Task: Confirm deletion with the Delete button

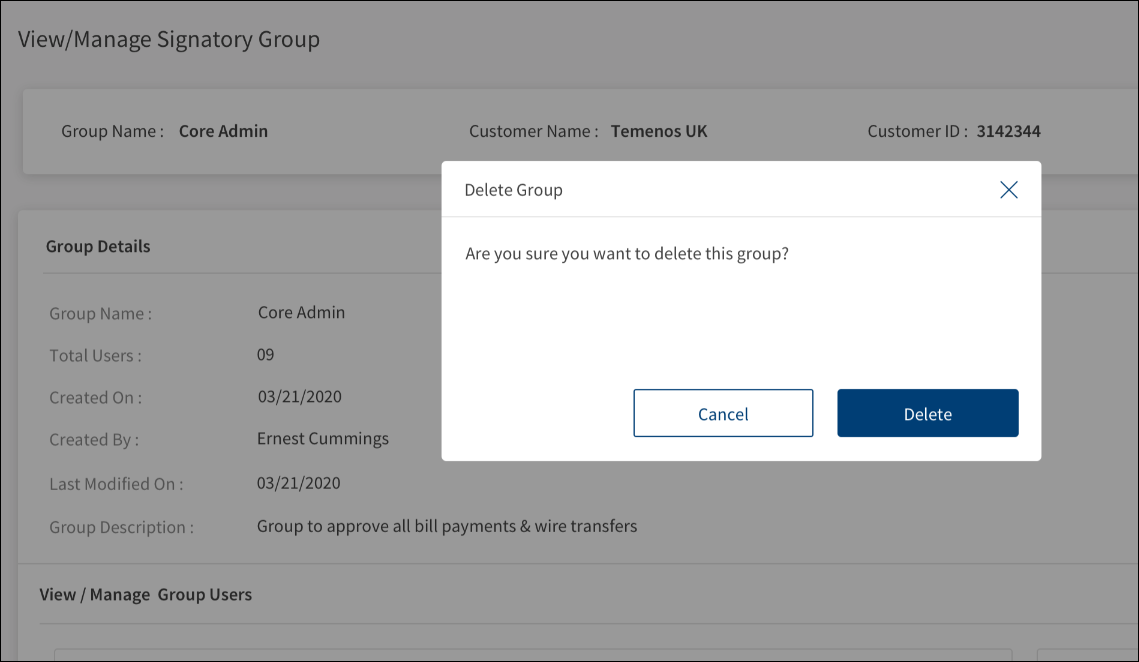Action: 927,414
